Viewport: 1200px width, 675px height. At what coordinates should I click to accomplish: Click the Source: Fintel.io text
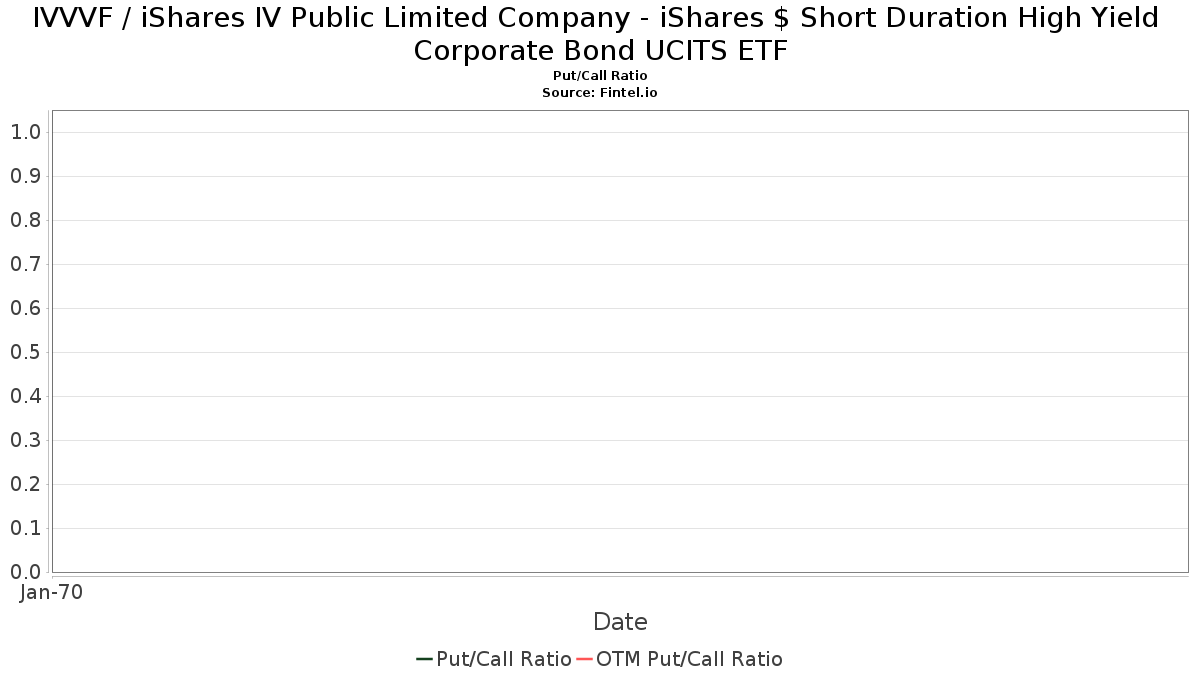(600, 92)
